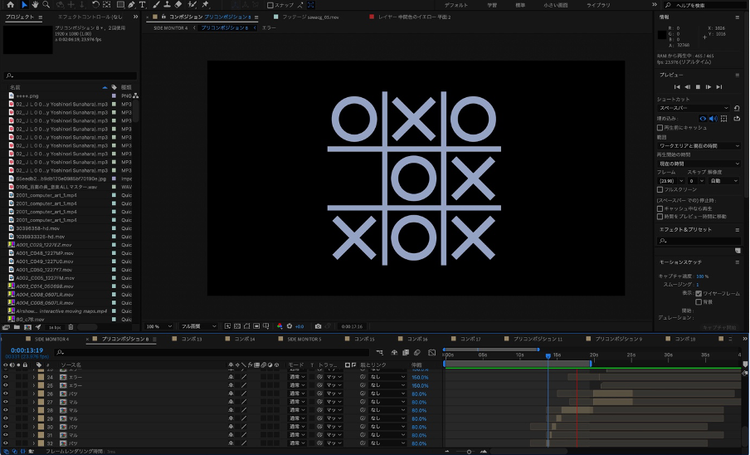Toggle the ワイヤーフレーム checkbox
This screenshot has height=455, width=750.
click(699, 293)
